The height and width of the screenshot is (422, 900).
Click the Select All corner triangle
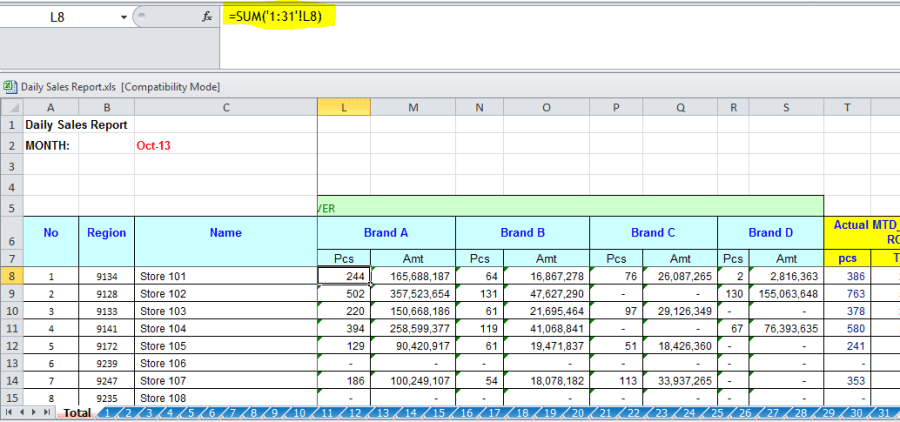click(x=11, y=108)
